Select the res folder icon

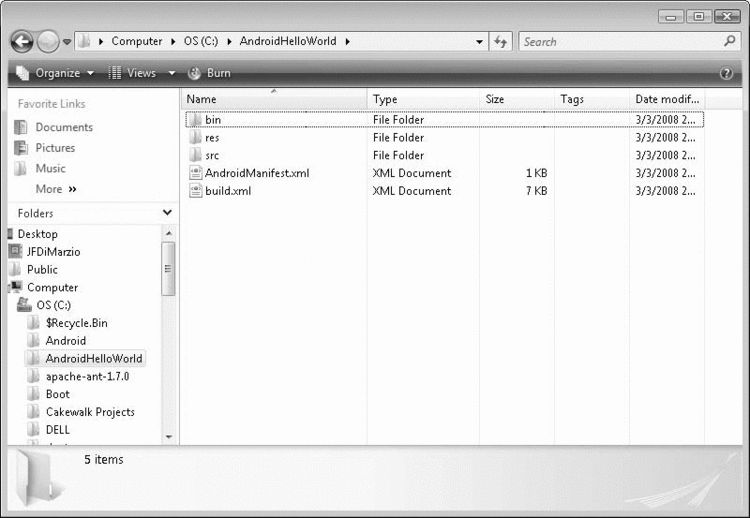point(195,137)
